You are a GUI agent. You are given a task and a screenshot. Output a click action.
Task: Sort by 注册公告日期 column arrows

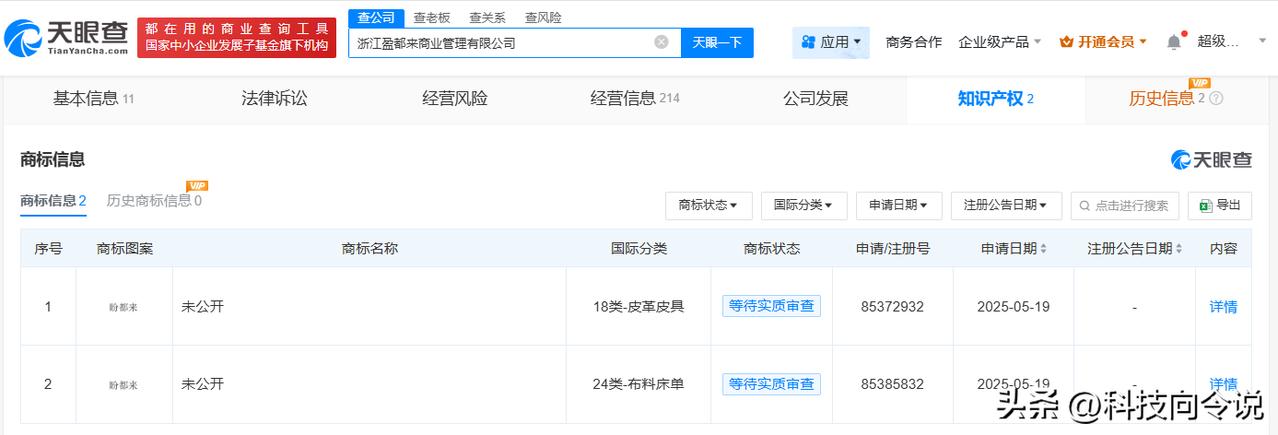pyautogui.click(x=1179, y=248)
